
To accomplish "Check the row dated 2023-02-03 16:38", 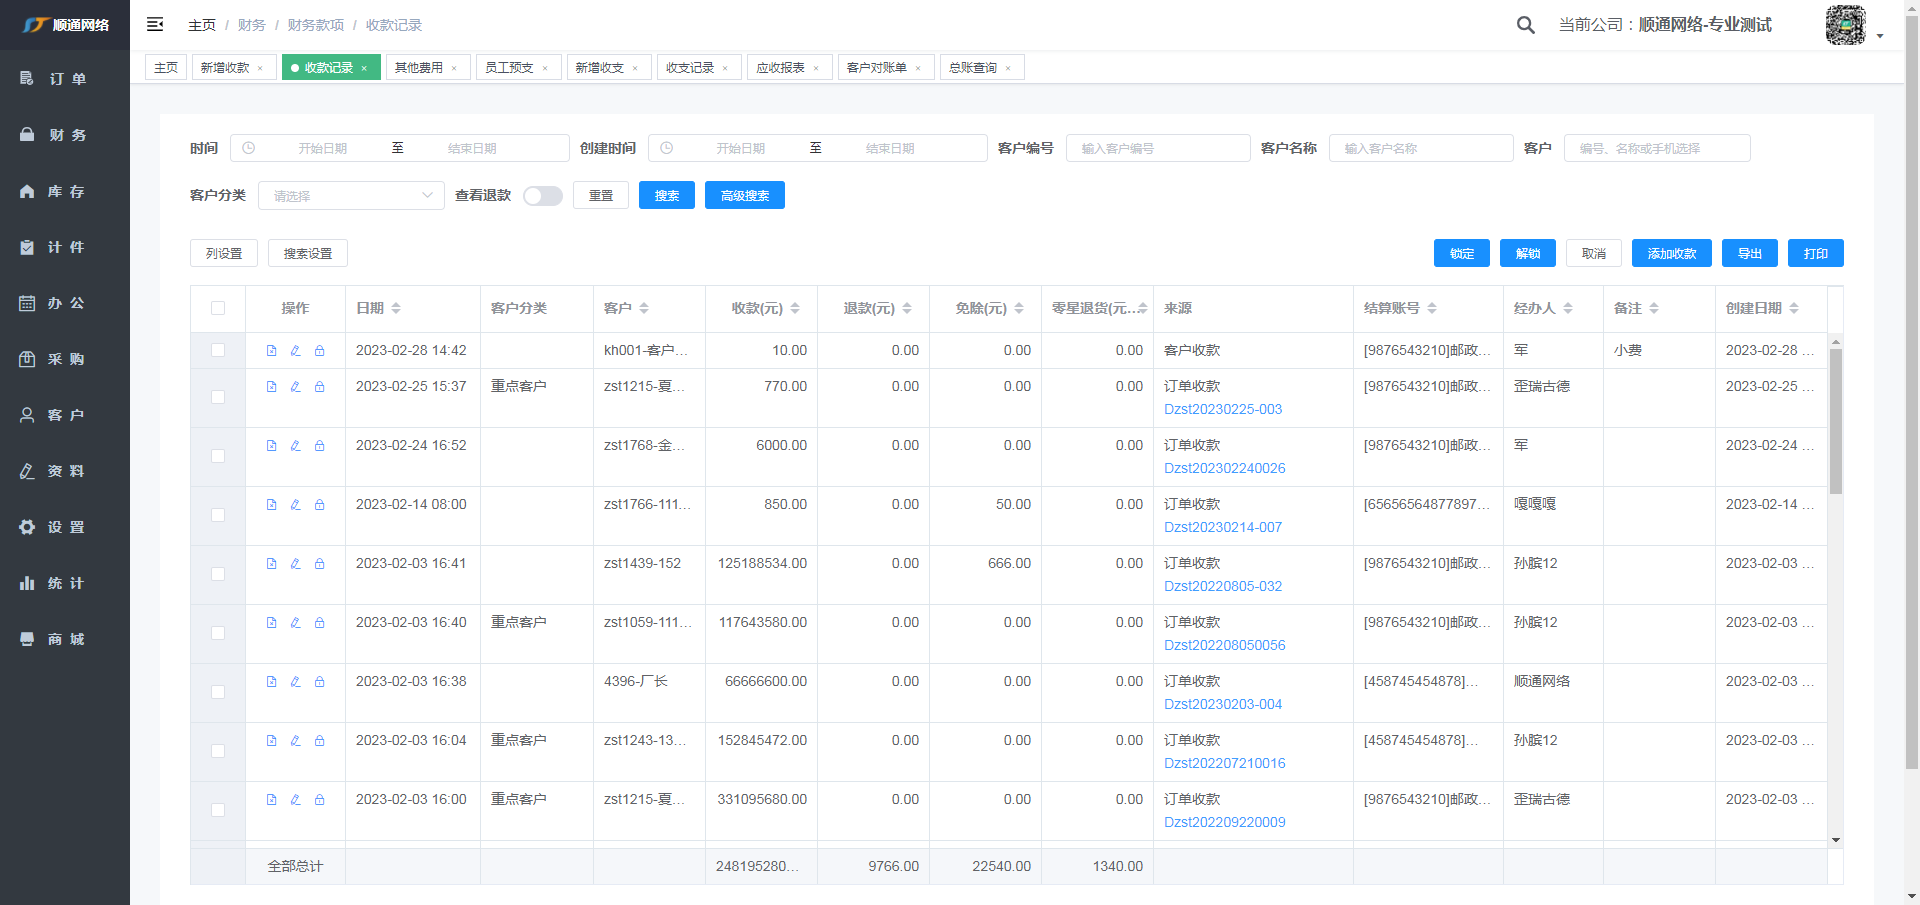I will coord(218,692).
